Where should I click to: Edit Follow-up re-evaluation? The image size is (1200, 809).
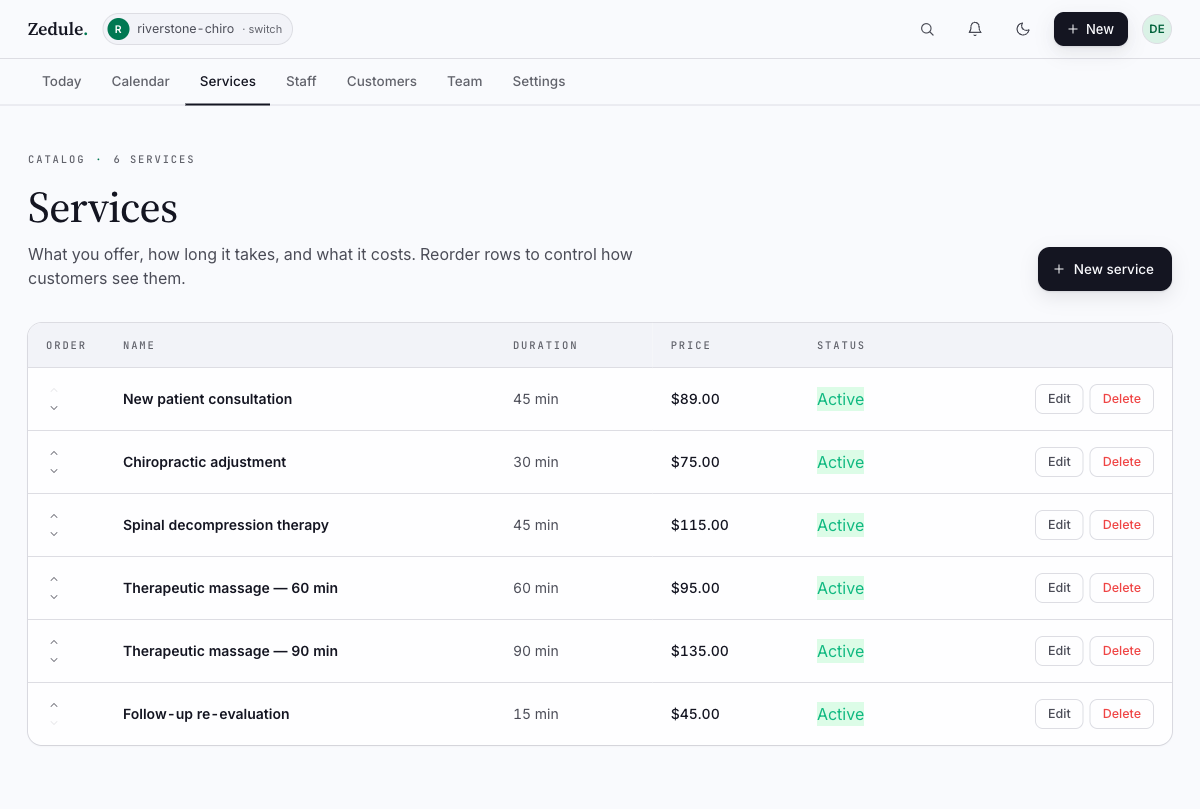(1059, 714)
